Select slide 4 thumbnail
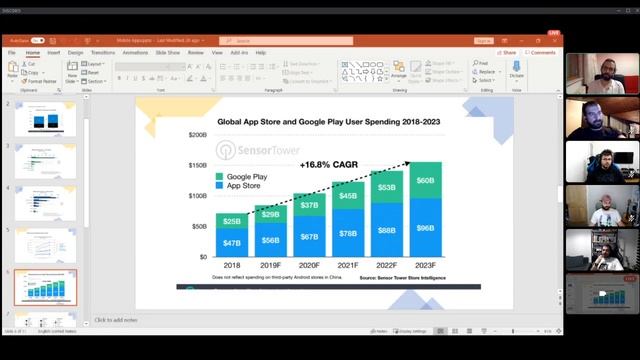Viewport: 640px width, 360px height. pyautogui.click(x=45, y=203)
